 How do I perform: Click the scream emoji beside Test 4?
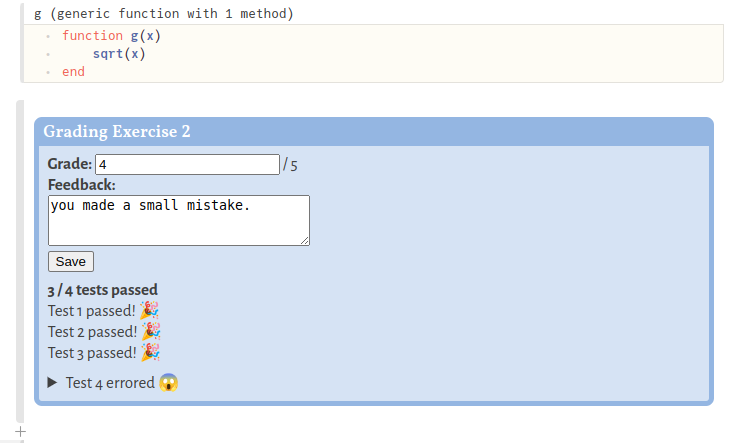[x=168, y=383]
